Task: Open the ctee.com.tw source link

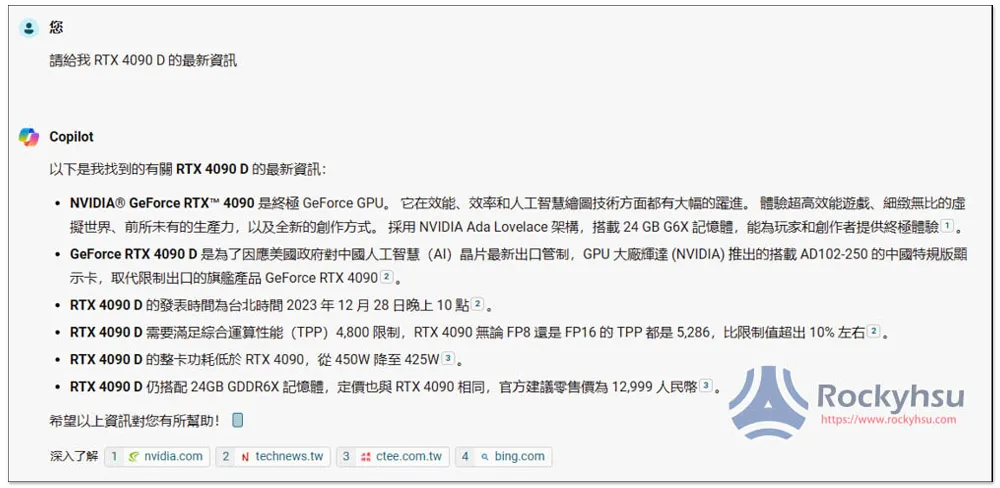Action: [x=393, y=456]
